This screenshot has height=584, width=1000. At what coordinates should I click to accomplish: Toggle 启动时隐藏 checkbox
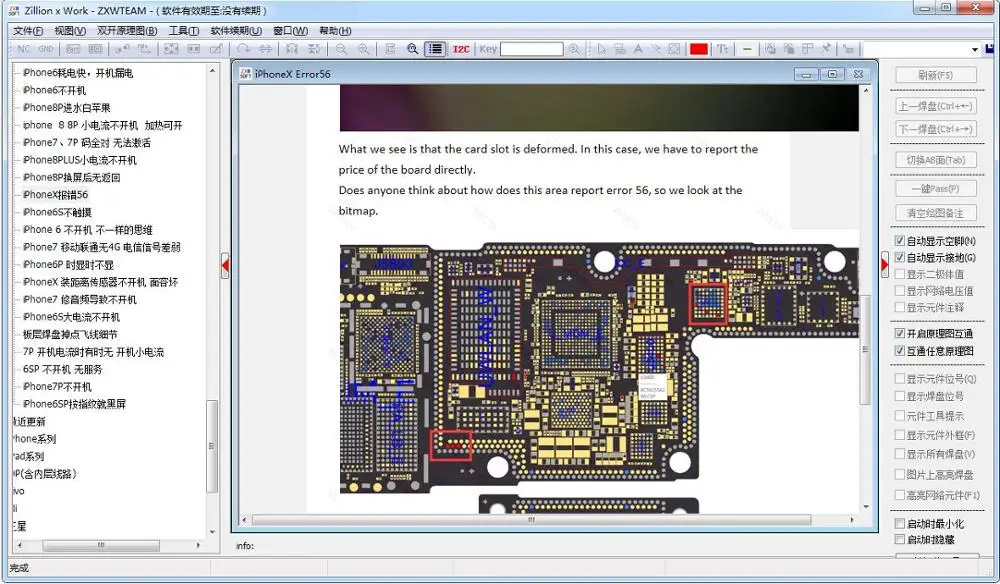click(x=900, y=539)
